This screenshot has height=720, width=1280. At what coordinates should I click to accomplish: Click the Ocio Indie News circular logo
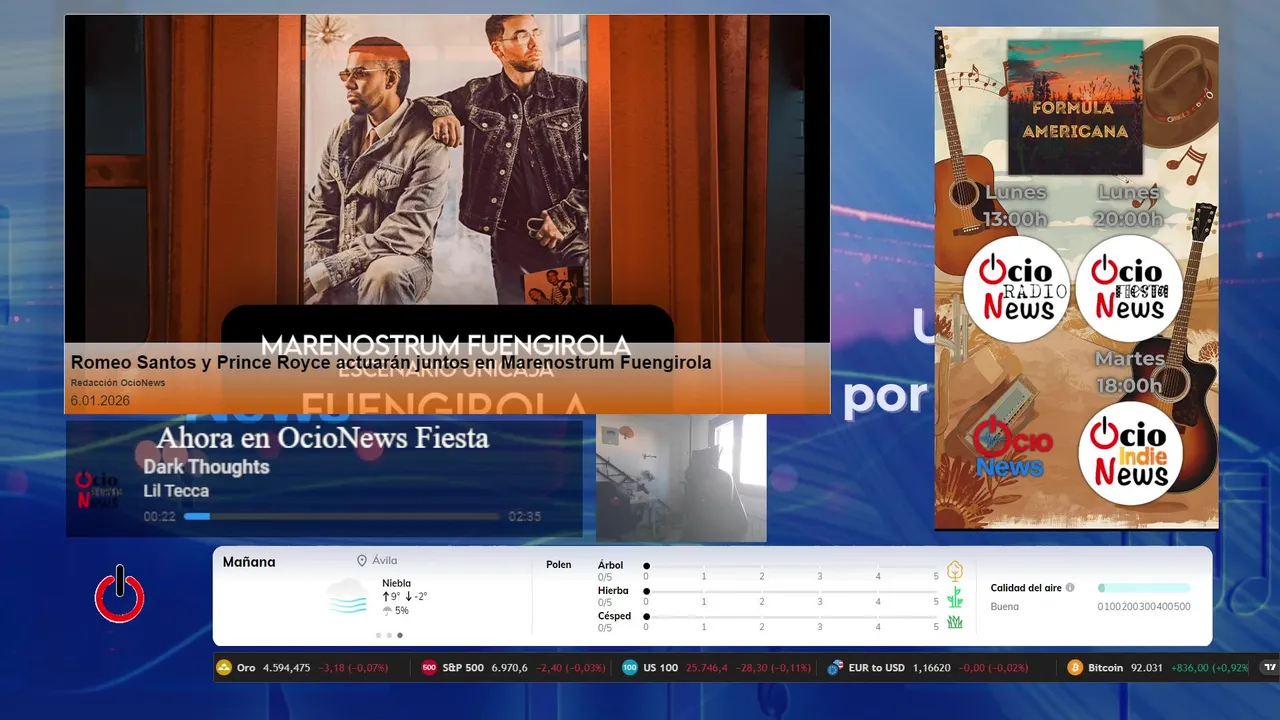[1130, 454]
